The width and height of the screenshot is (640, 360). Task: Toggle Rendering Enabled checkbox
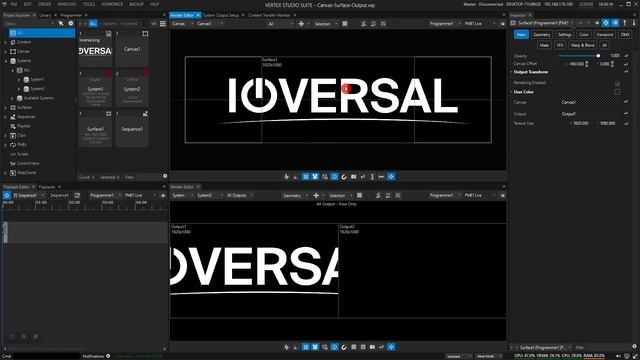(617, 83)
